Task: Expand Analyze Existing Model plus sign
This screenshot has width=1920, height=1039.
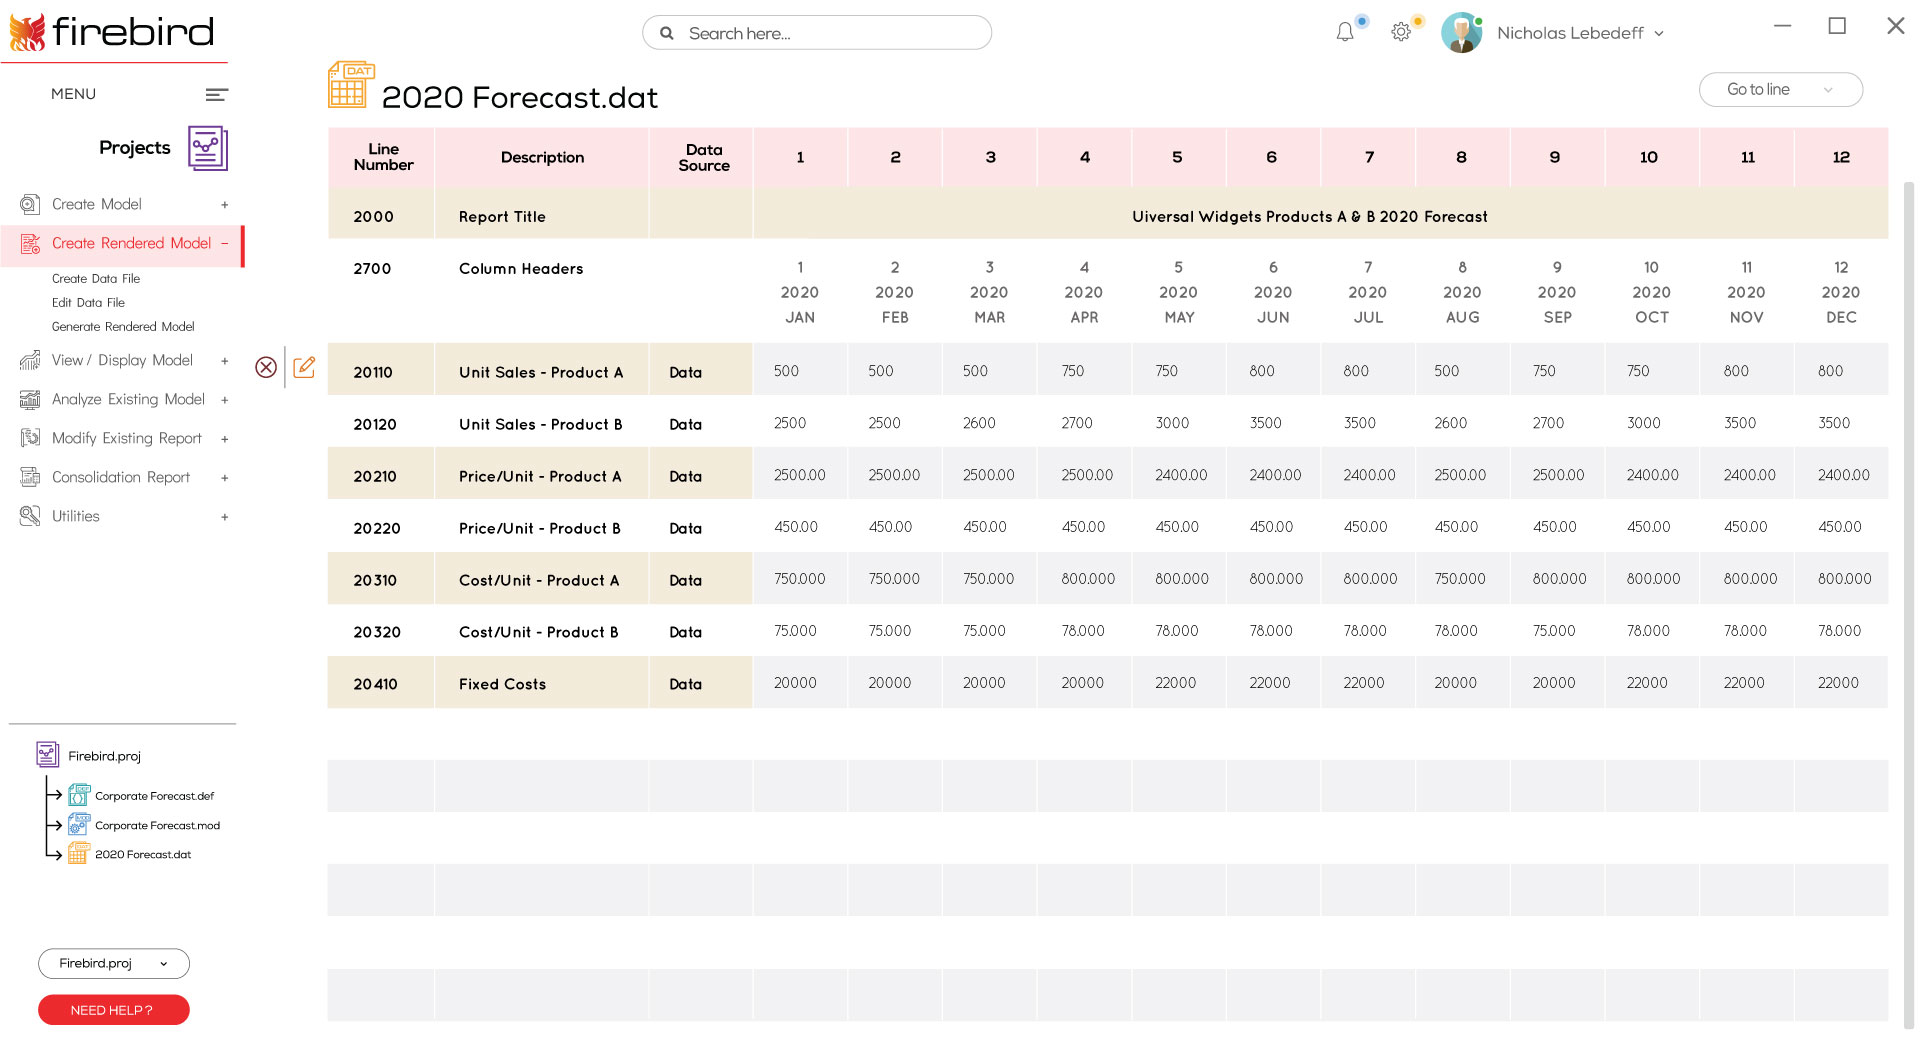Action: (225, 400)
